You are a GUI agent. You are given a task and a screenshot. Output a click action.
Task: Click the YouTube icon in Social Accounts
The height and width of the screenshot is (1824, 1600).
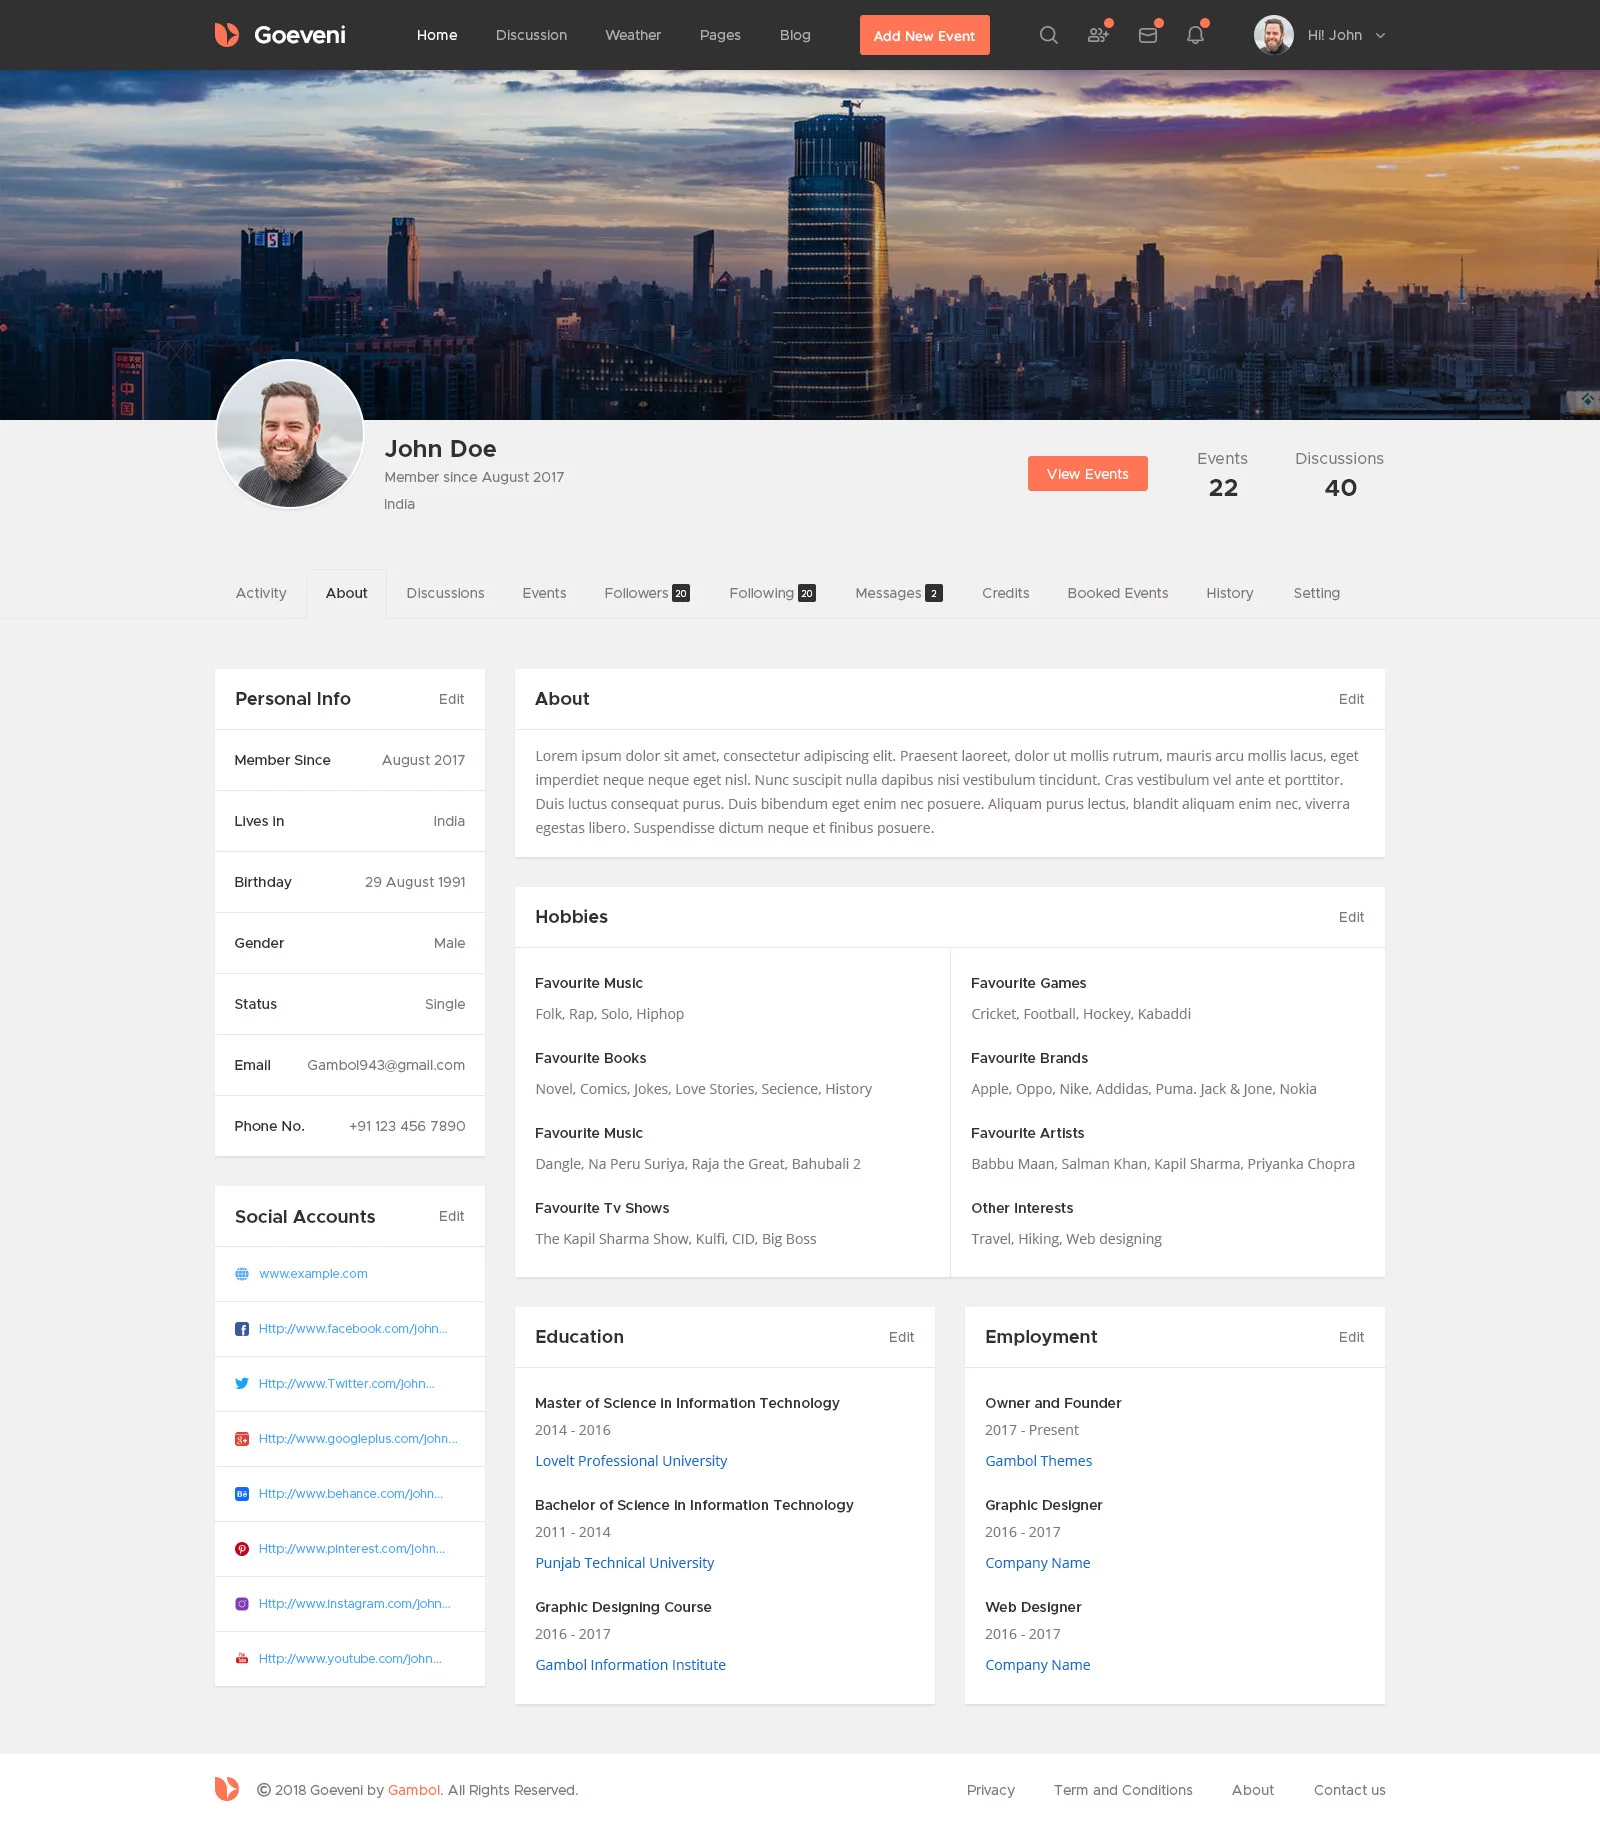[x=242, y=1659]
